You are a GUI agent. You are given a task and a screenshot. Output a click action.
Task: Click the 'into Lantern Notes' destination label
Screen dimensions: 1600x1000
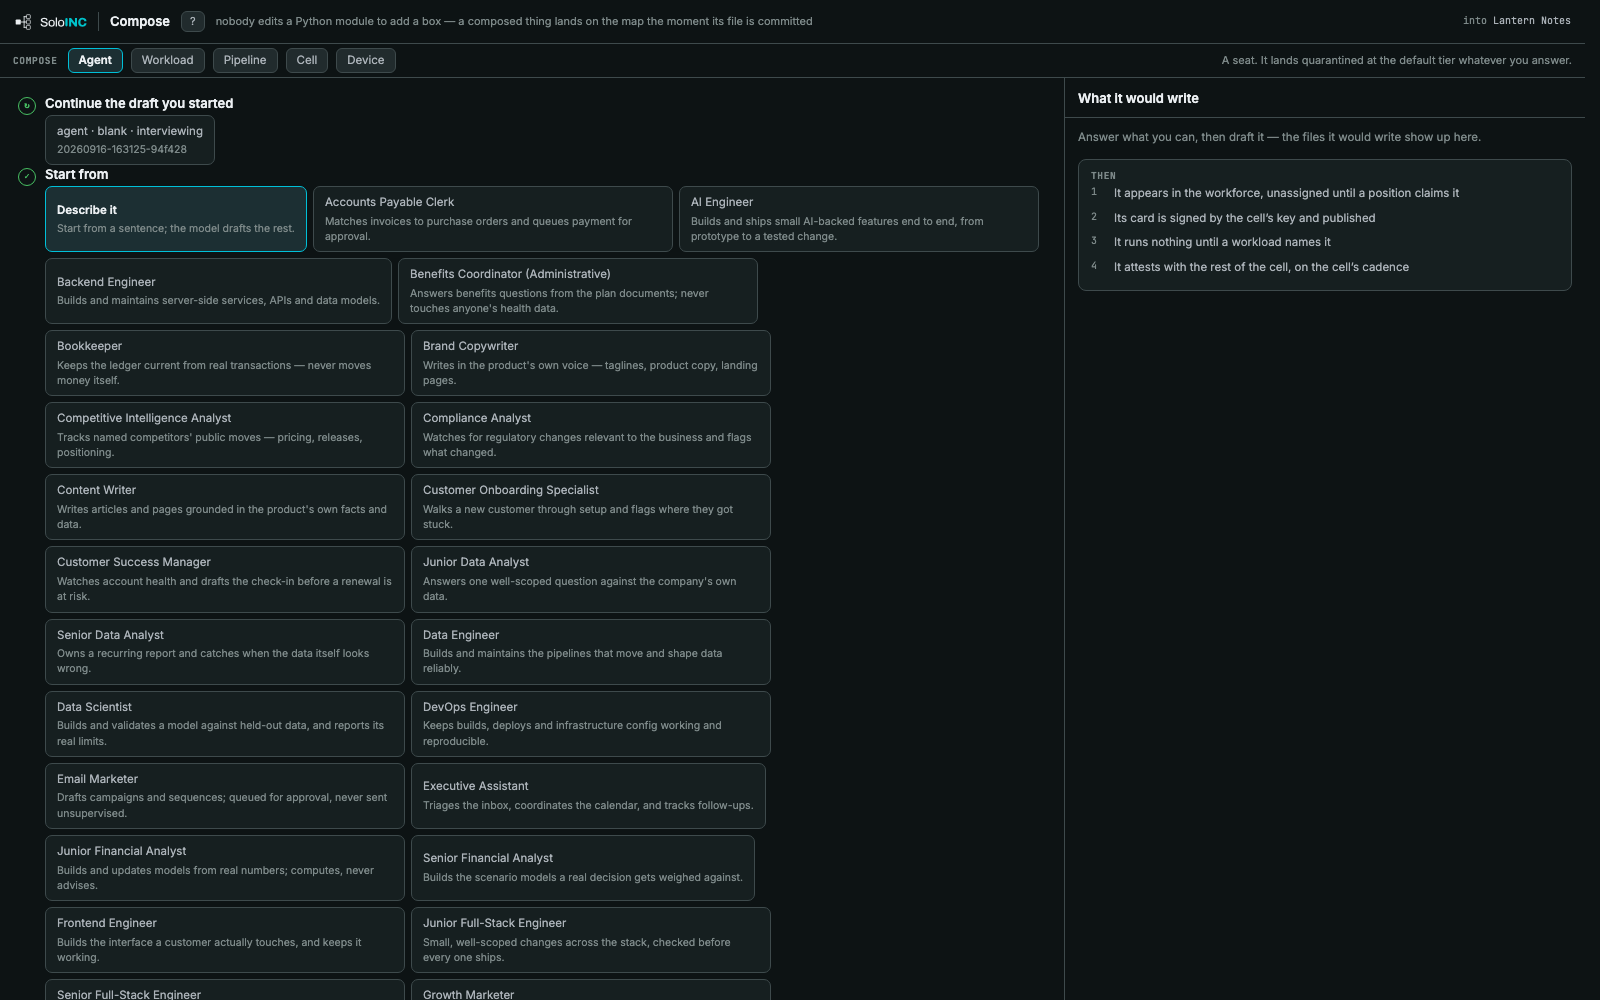coord(1516,21)
